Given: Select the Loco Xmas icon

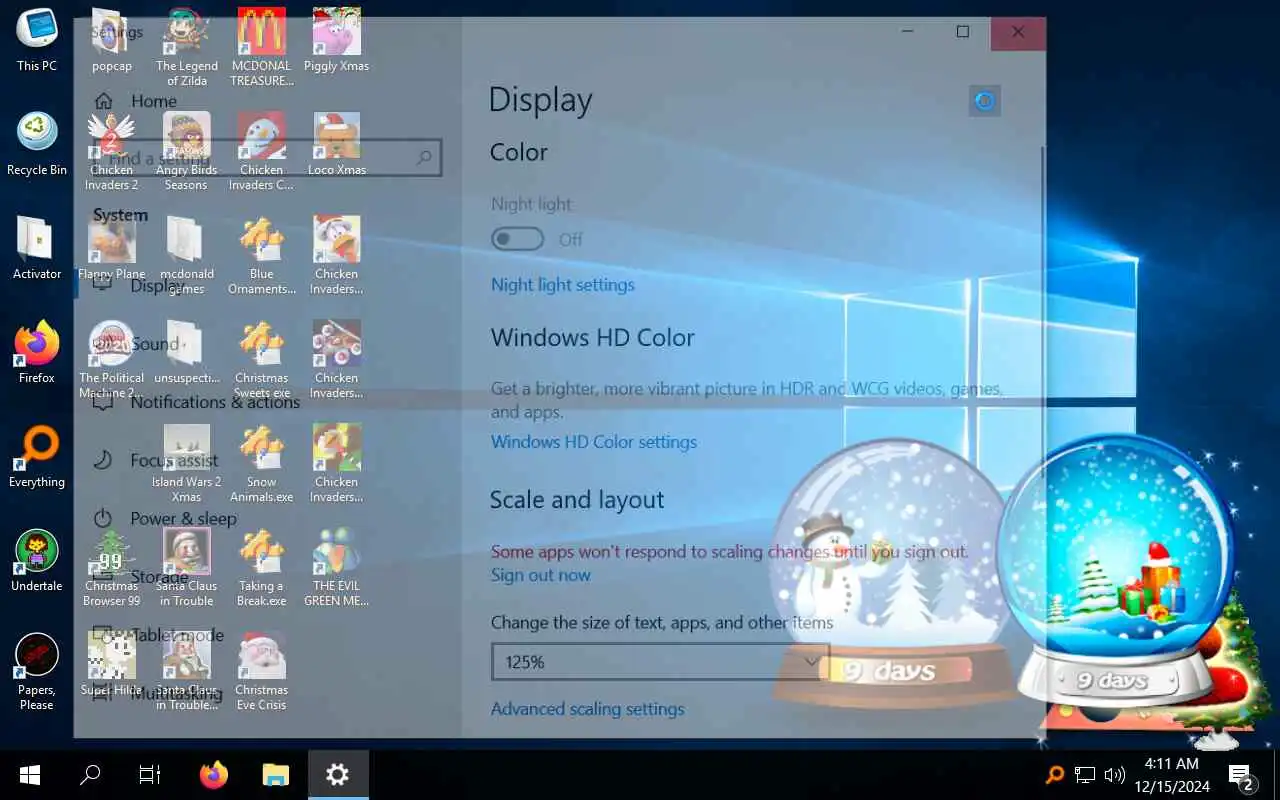Looking at the screenshot, I should [x=337, y=145].
